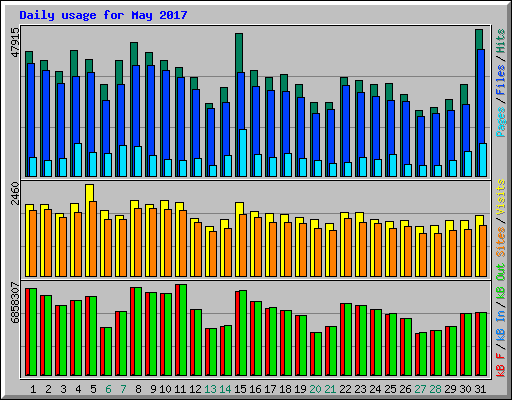
Task: Click the green weekend day label 13
Action: (x=210, y=389)
